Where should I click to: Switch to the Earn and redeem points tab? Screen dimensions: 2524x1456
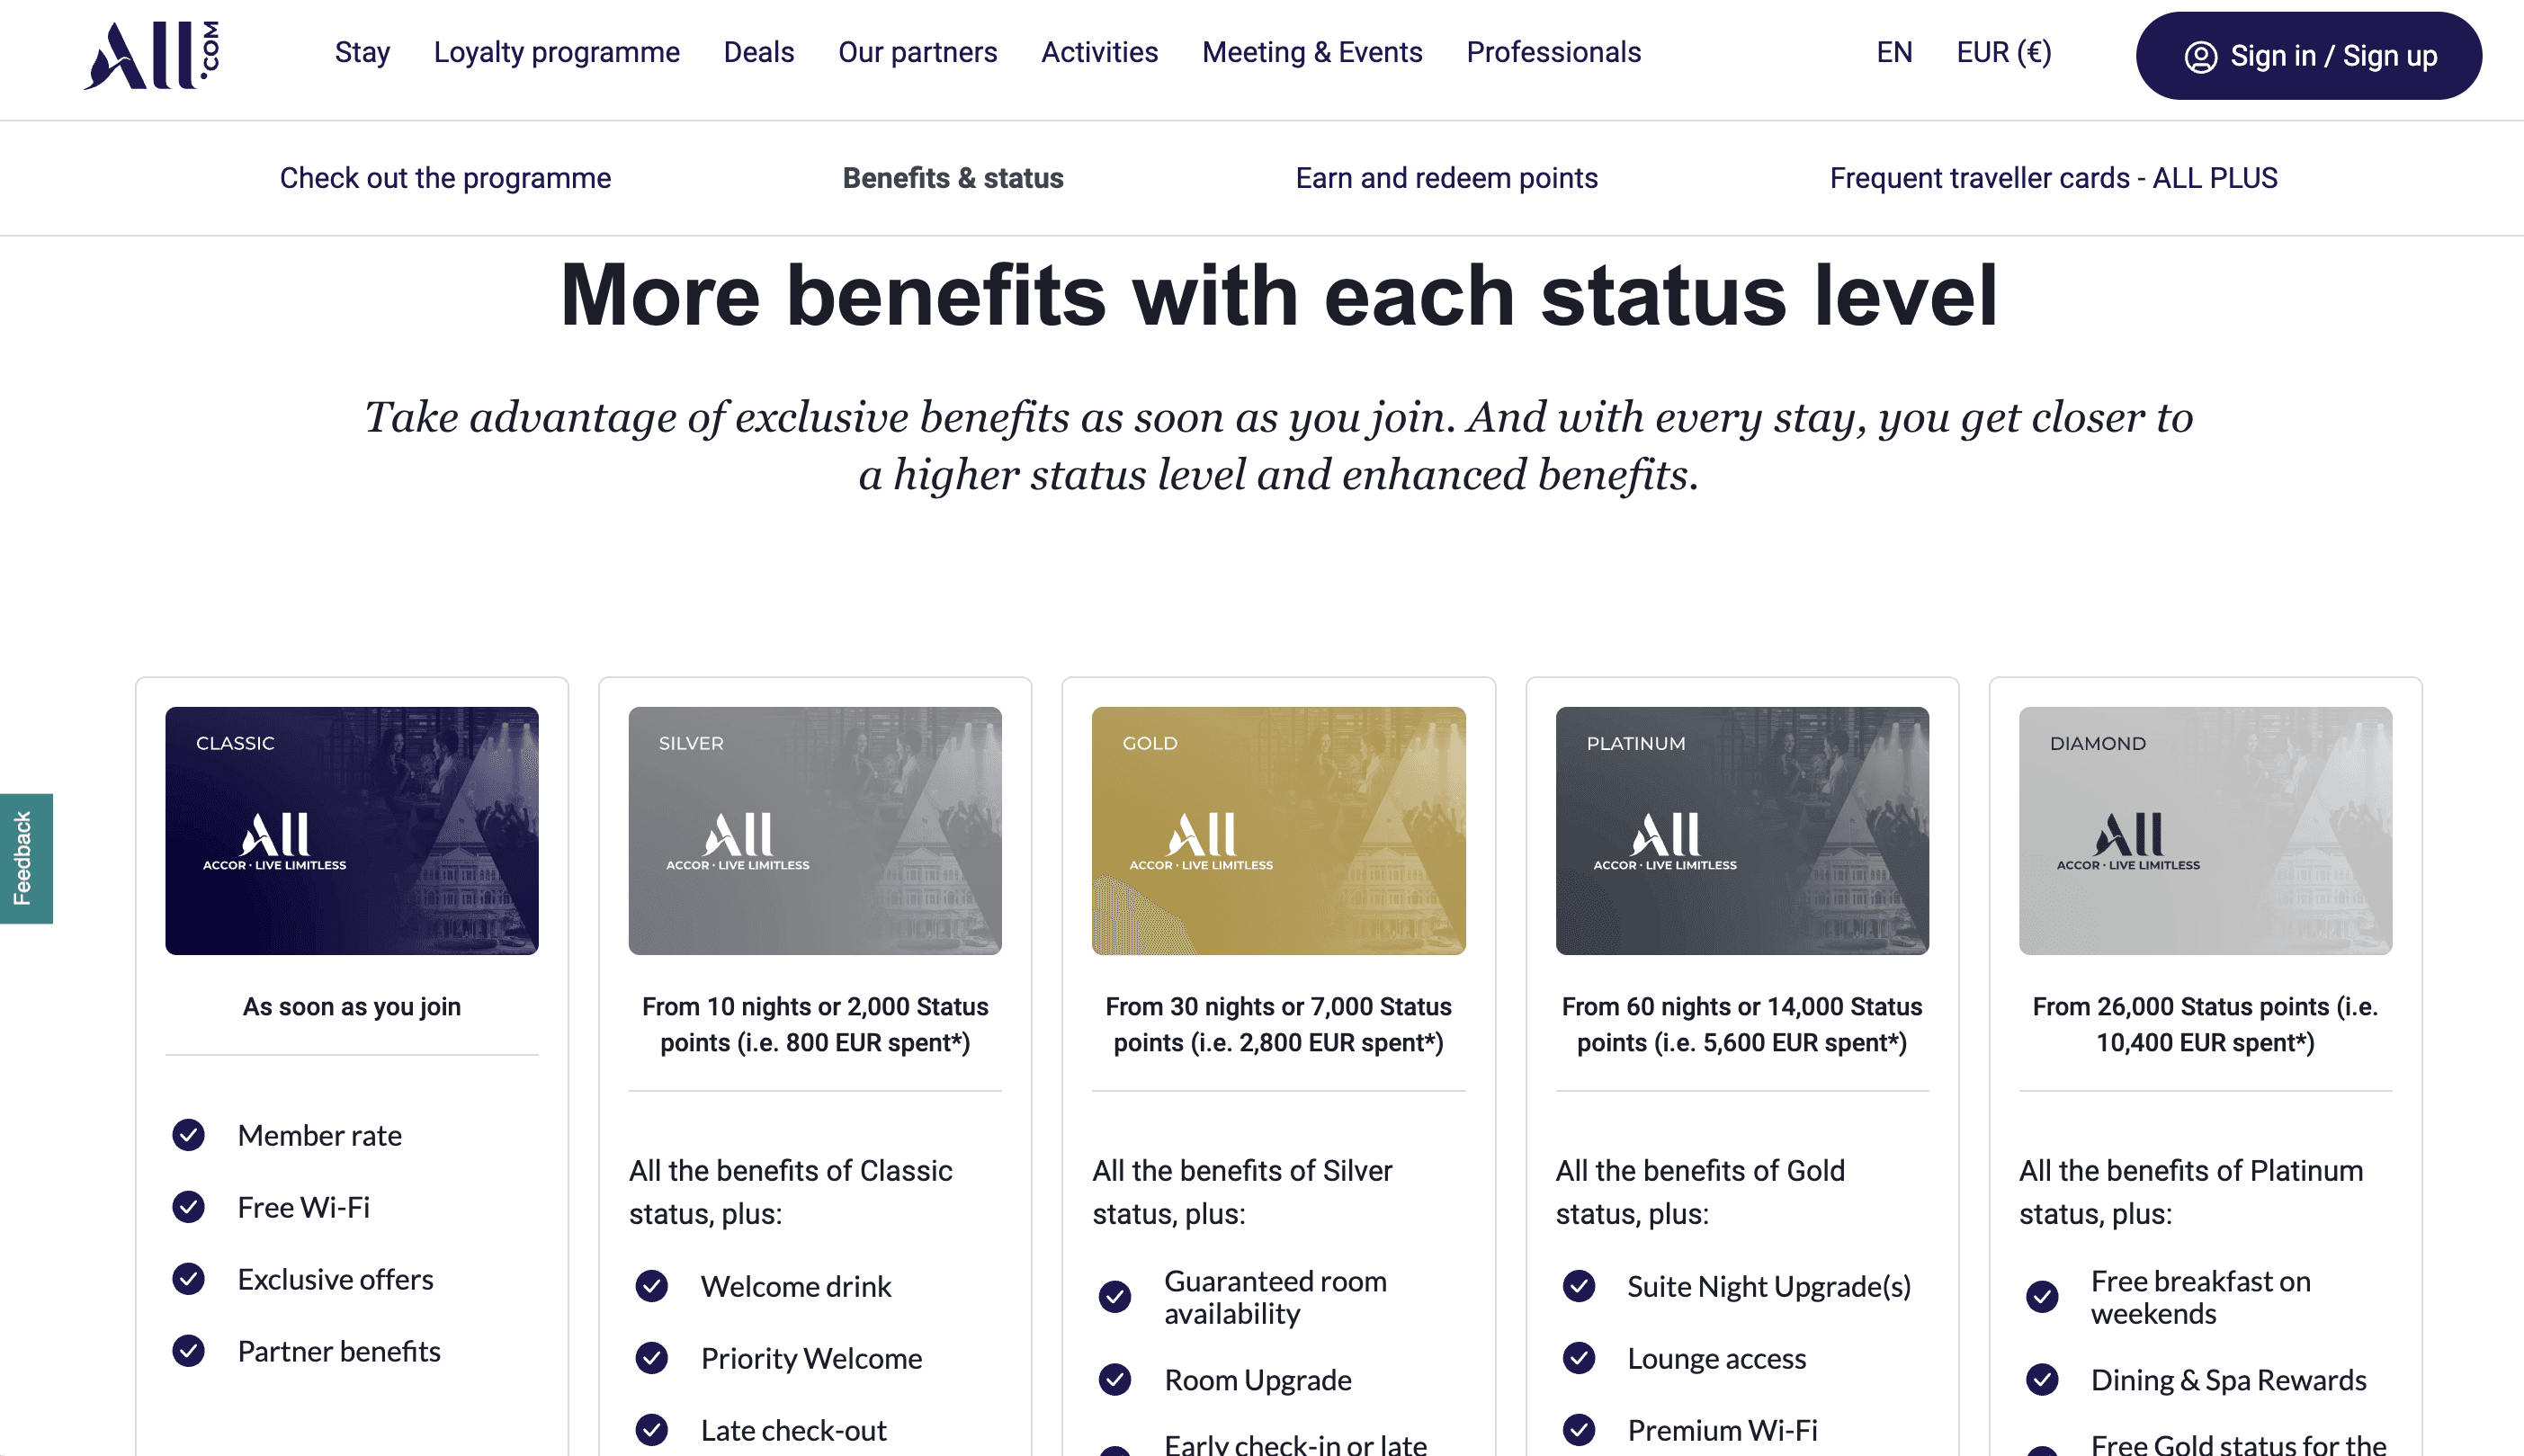click(1446, 178)
